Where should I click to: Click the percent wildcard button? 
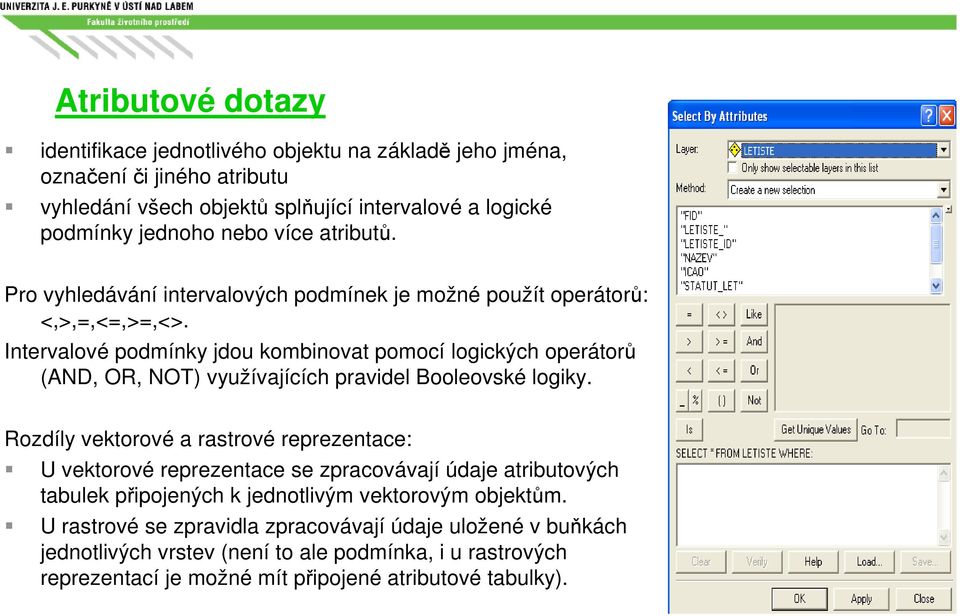[696, 400]
